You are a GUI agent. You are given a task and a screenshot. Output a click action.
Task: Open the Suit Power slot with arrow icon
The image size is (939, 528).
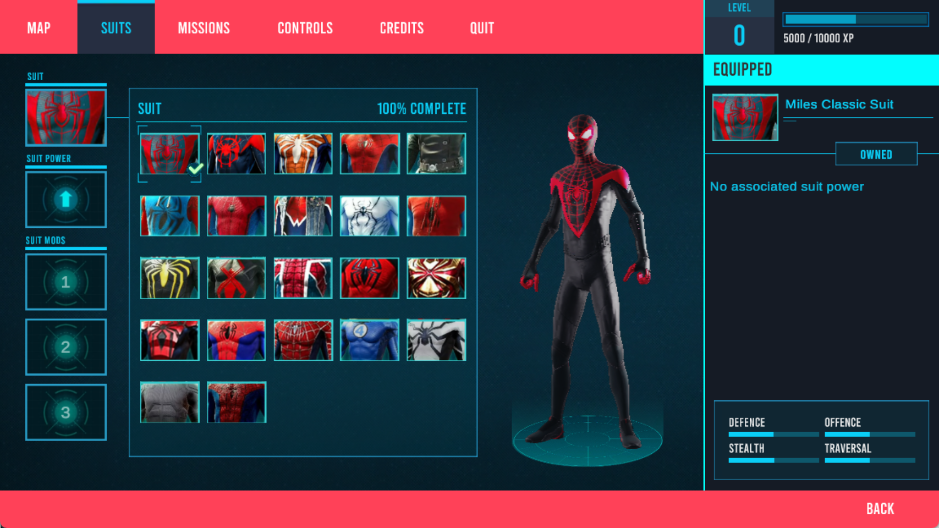(66, 199)
